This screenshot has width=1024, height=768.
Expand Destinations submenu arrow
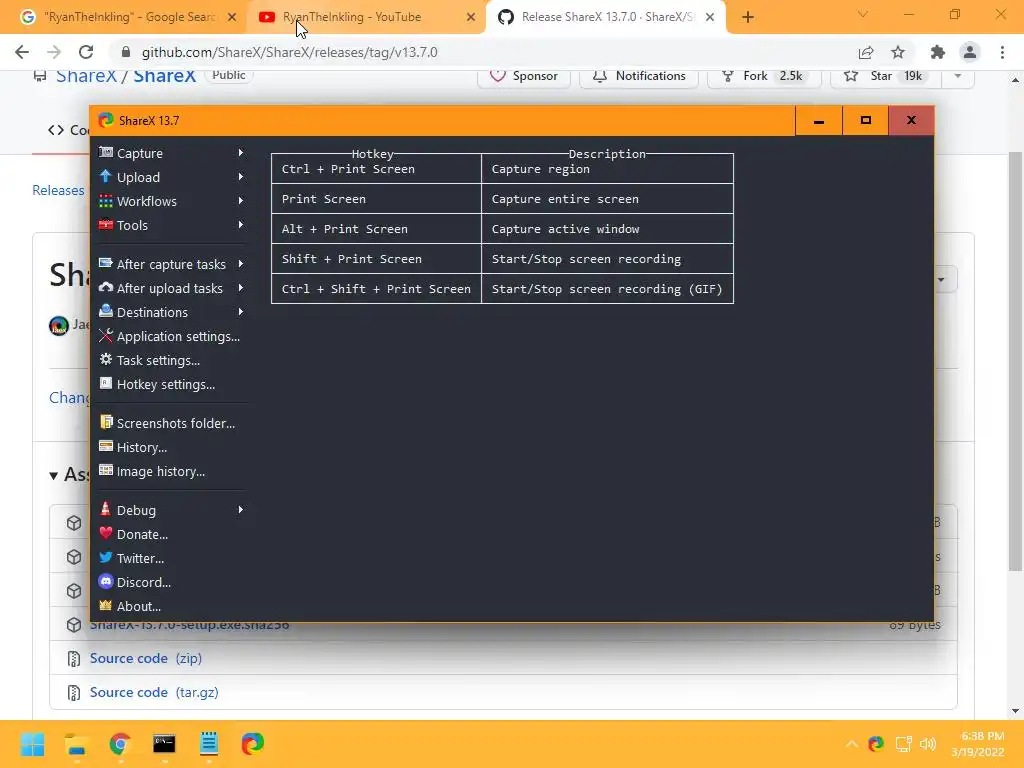coord(241,312)
